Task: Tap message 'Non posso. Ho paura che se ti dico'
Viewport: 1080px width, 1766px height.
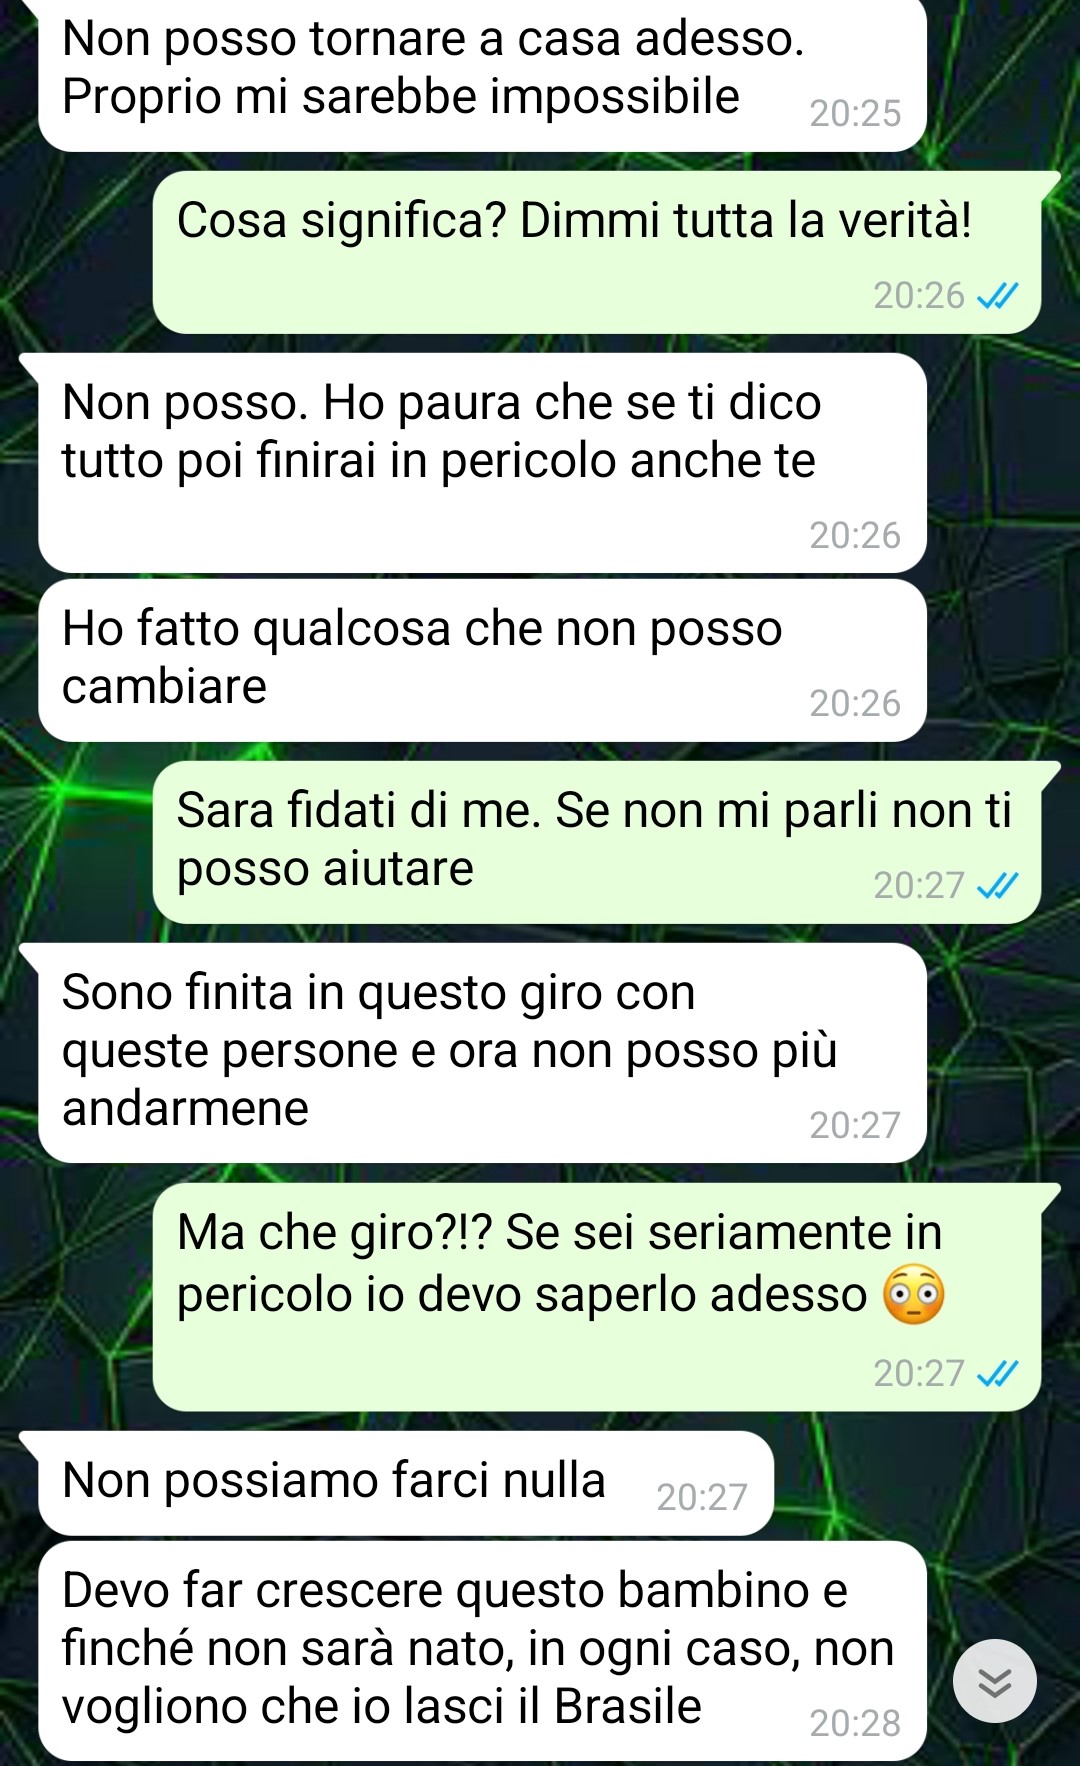Action: (x=482, y=462)
